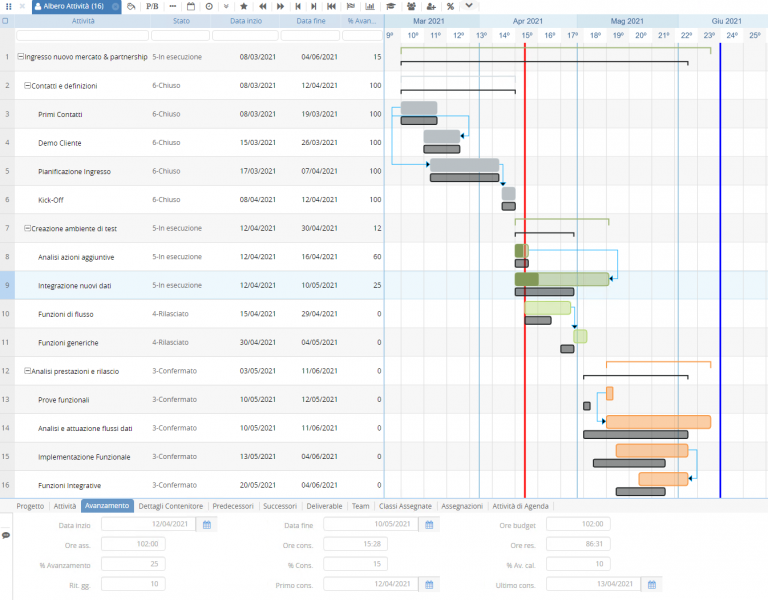The height and width of the screenshot is (600, 768).
Task: Click the graduation cap icon
Action: coord(390,6)
